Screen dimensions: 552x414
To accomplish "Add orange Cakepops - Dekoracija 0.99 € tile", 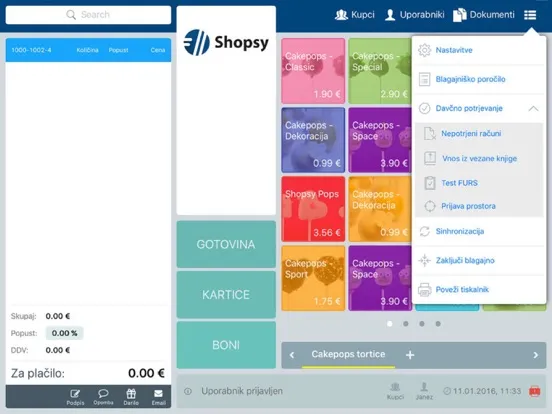I will 380,209.
